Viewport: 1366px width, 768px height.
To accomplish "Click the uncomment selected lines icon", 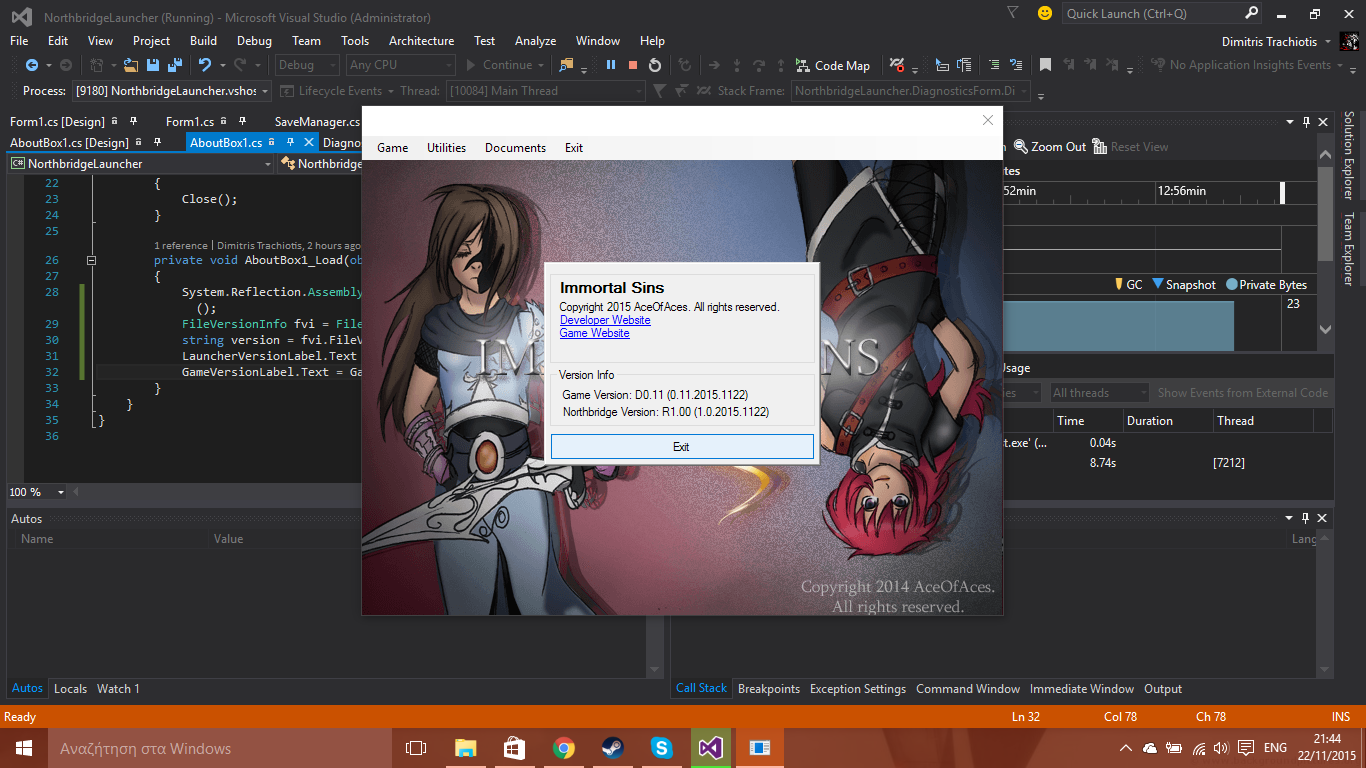I will (x=1016, y=65).
